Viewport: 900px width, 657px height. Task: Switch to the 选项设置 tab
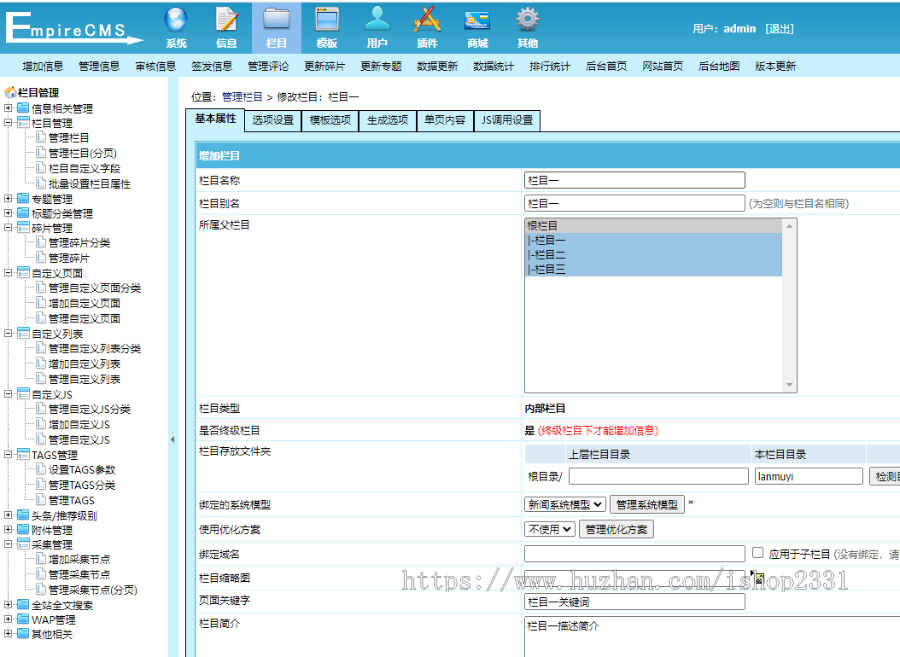(x=273, y=120)
